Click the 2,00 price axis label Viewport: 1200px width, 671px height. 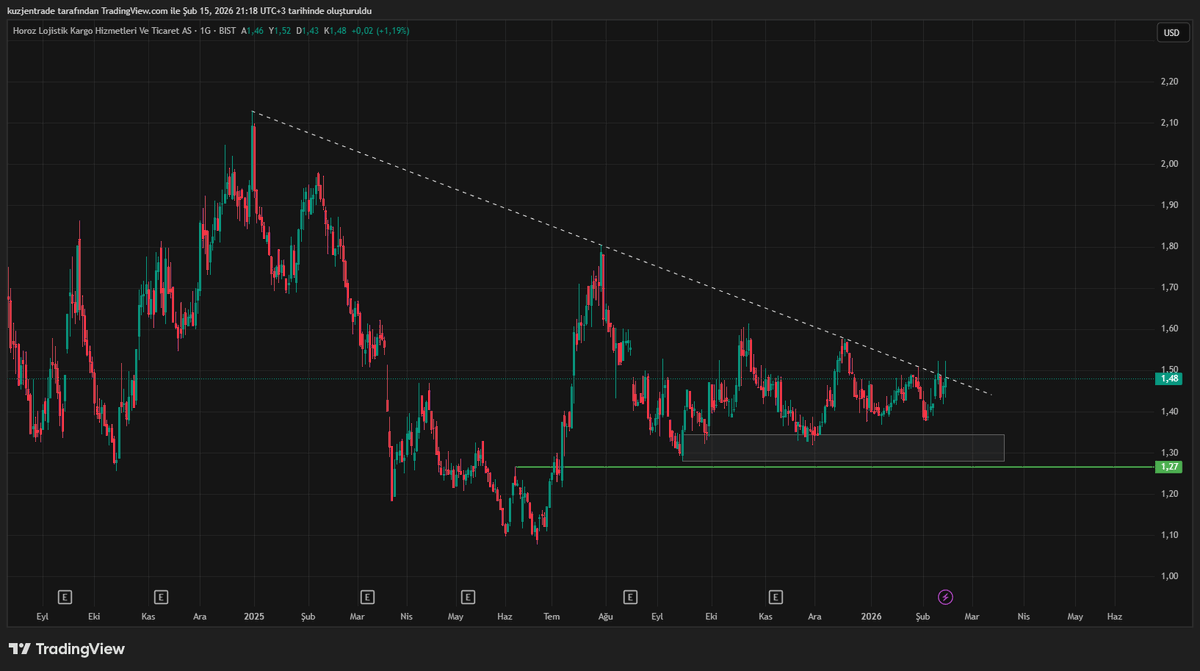point(1169,164)
